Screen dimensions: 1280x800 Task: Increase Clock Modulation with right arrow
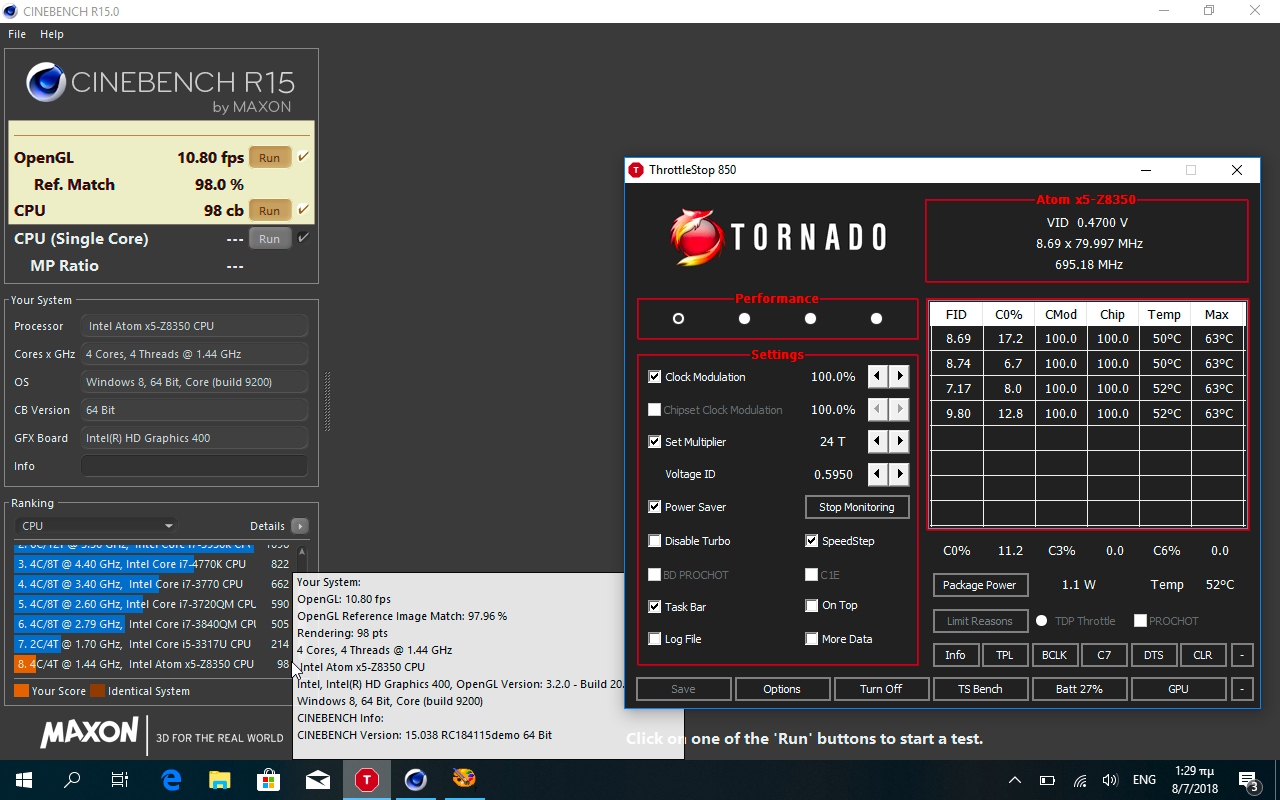pos(899,377)
